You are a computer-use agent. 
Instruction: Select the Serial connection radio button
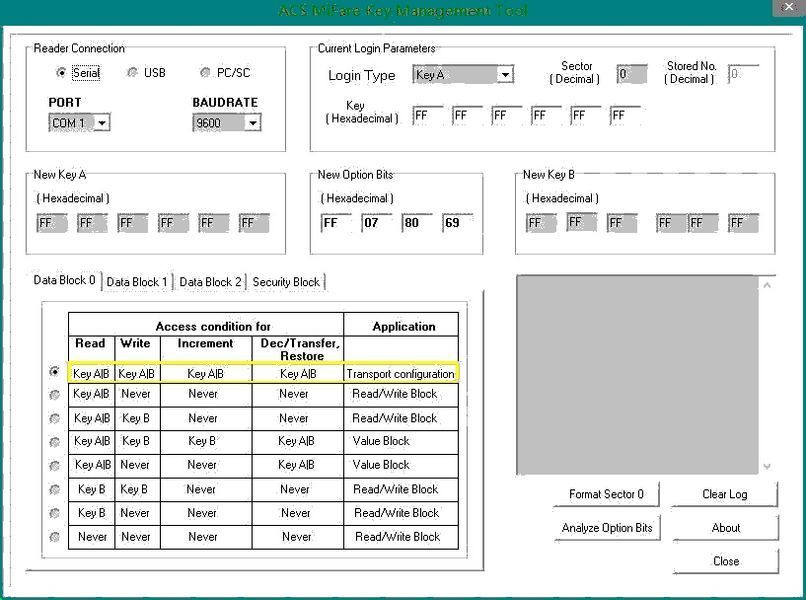61,72
